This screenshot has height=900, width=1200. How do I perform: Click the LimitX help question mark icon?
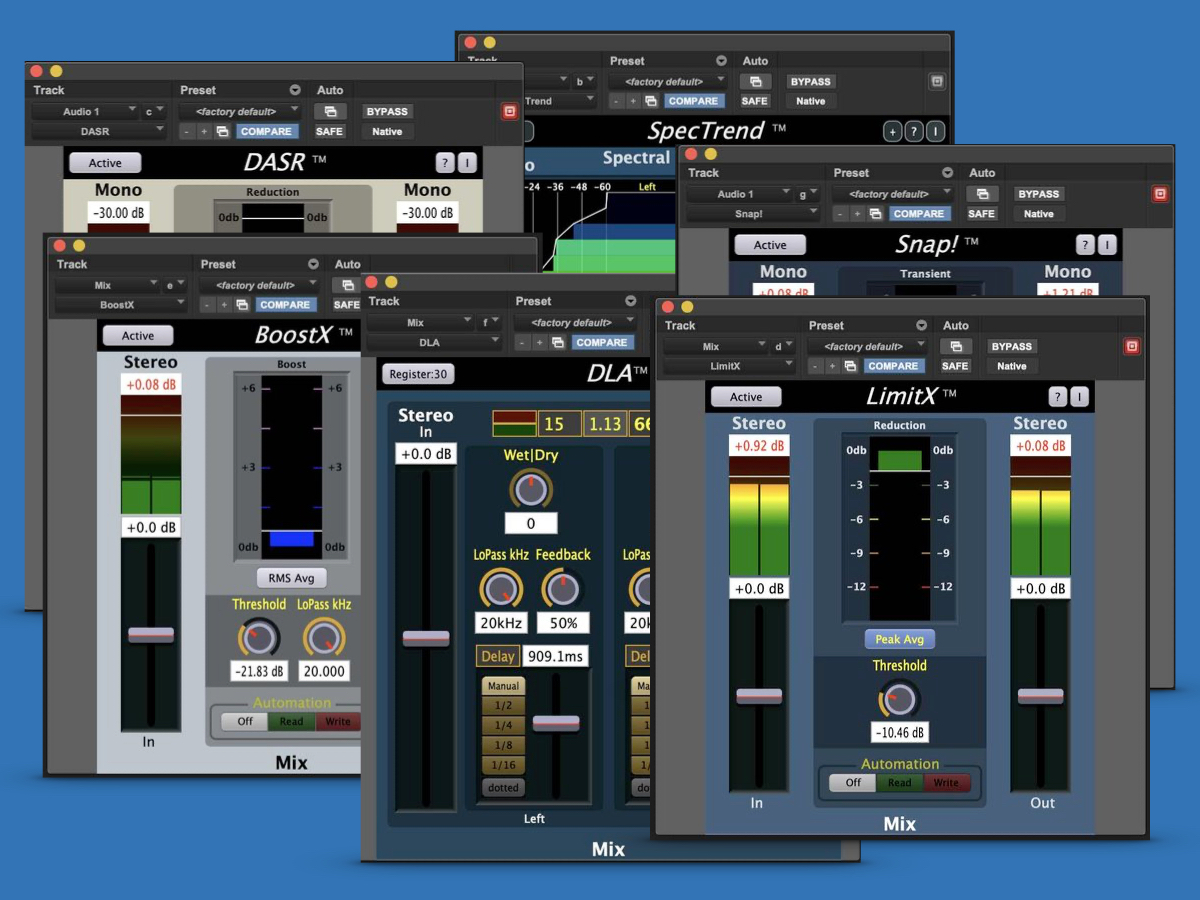(x=1057, y=396)
